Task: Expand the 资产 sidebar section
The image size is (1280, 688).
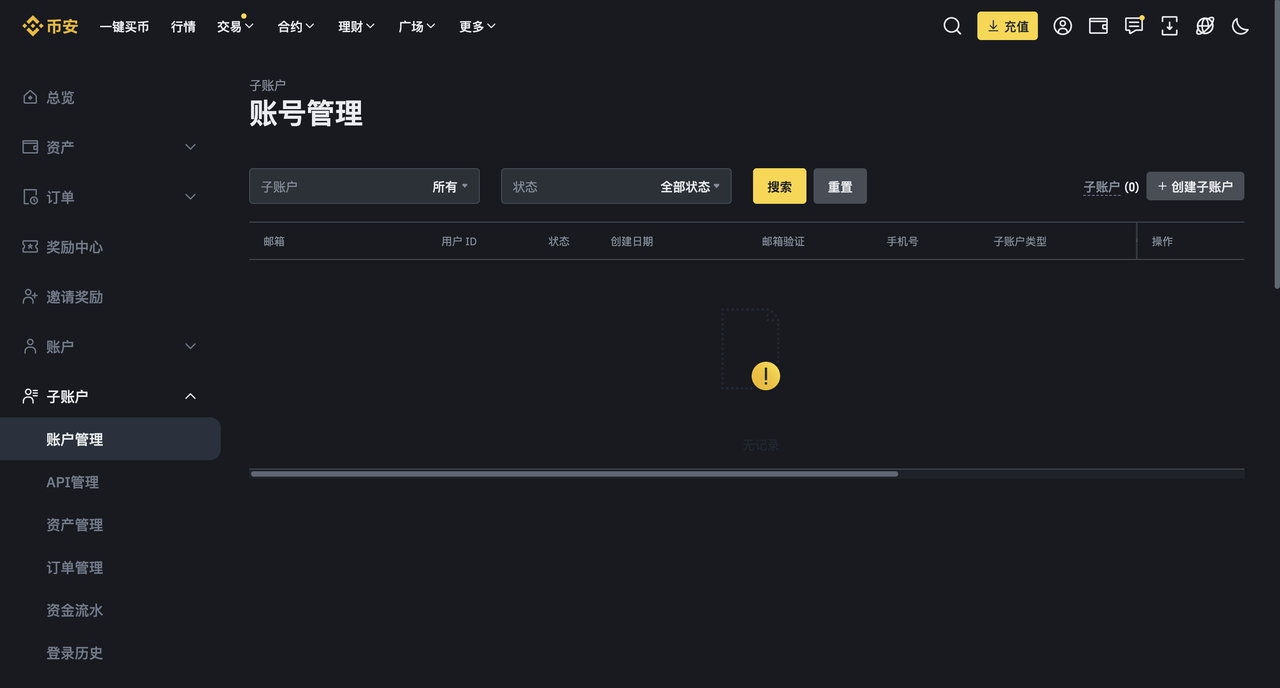Action: tap(110, 147)
